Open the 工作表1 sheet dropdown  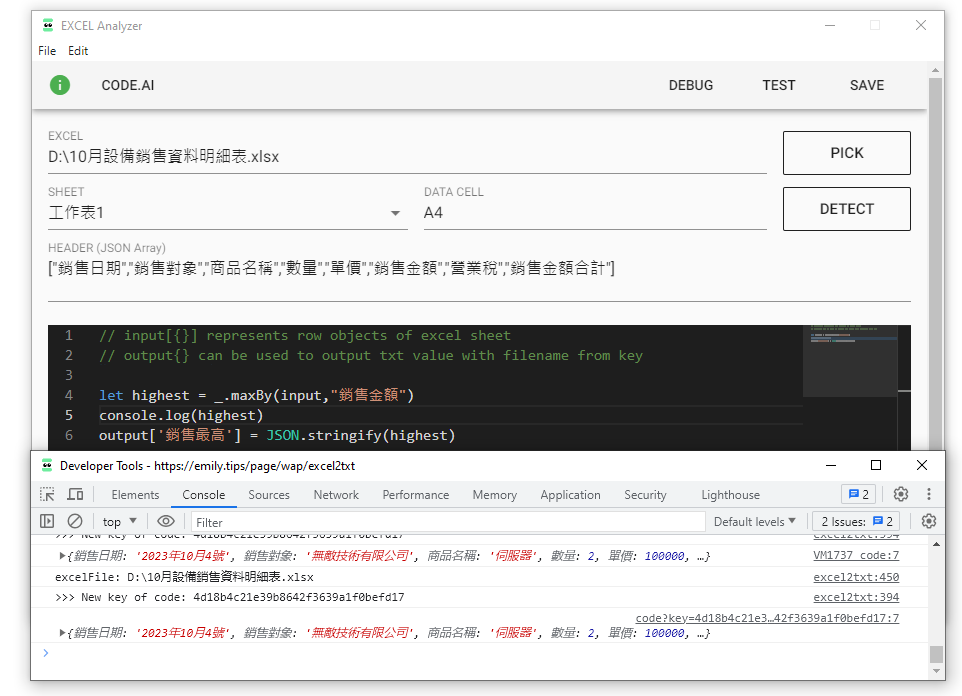(228, 212)
